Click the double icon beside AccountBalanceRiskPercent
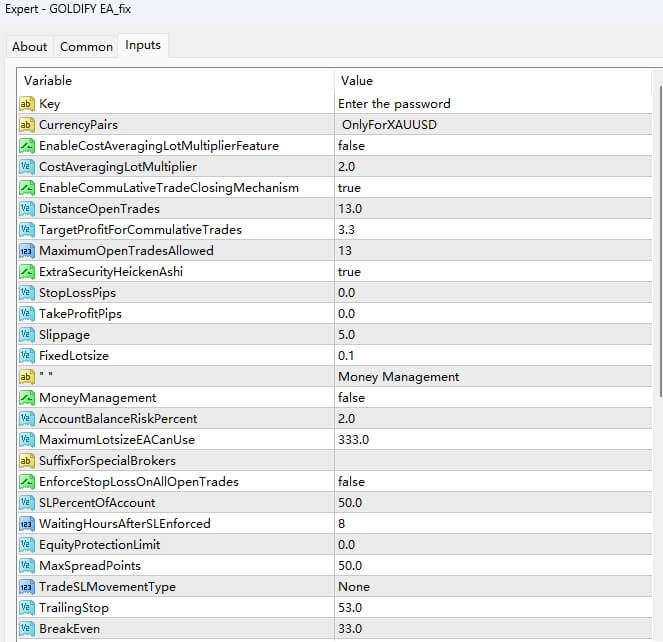663x642 pixels. [x=26, y=419]
